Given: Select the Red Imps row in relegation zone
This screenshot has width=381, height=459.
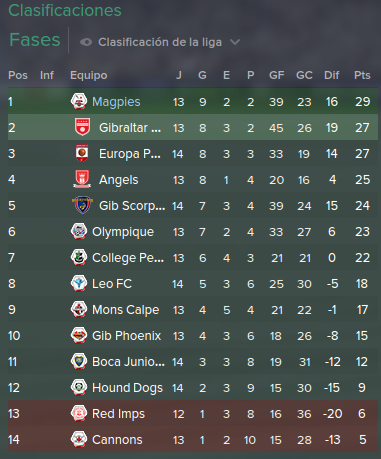Looking at the screenshot, I should coord(193,414).
